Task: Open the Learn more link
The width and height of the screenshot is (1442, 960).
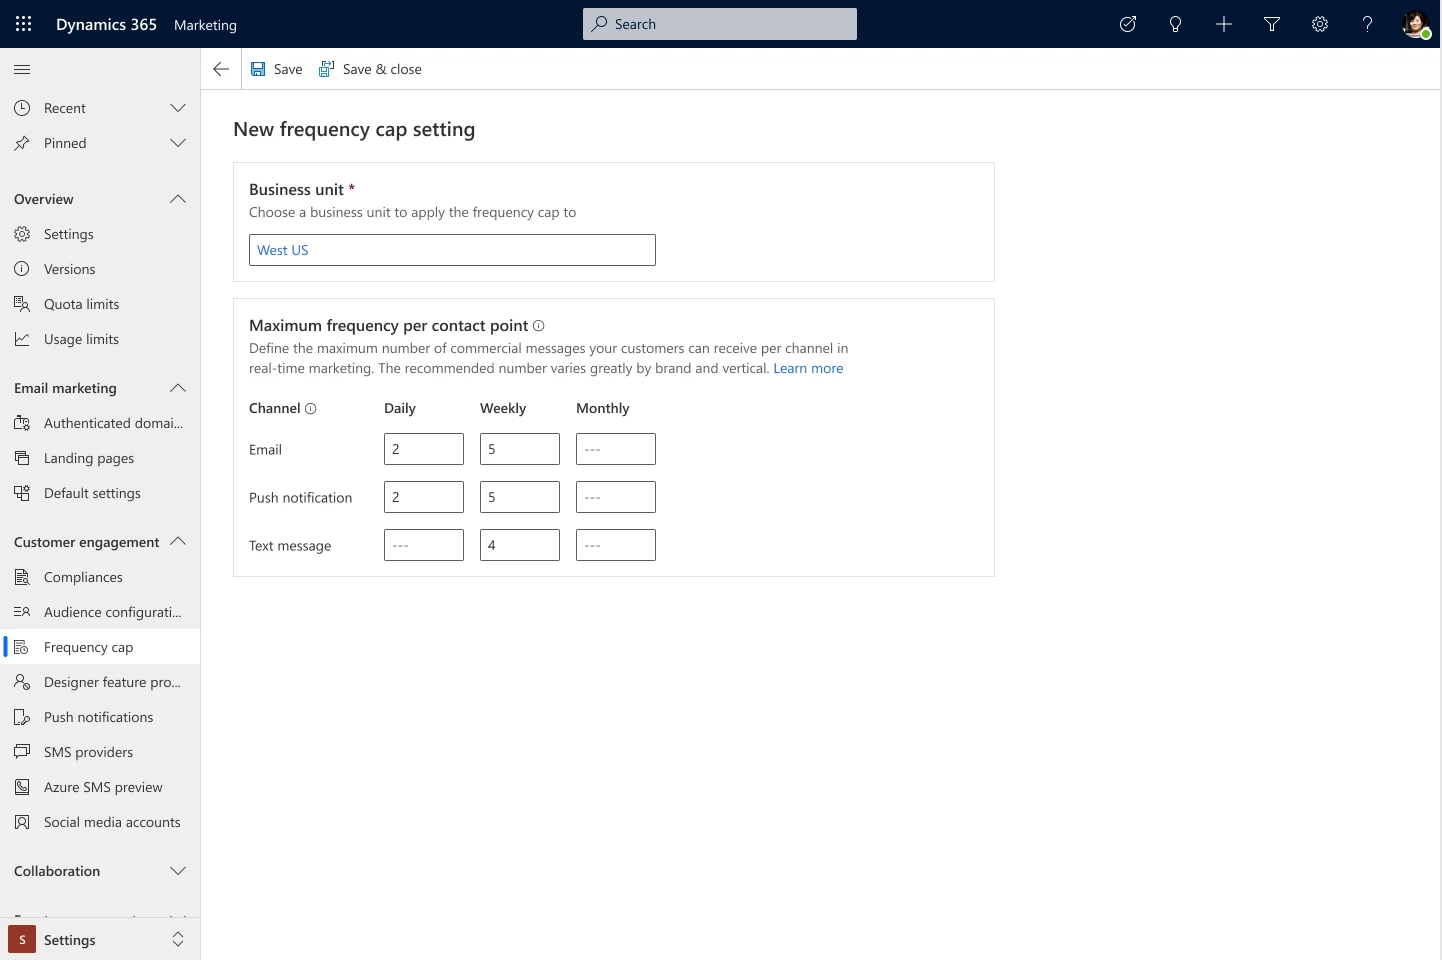Action: [808, 368]
